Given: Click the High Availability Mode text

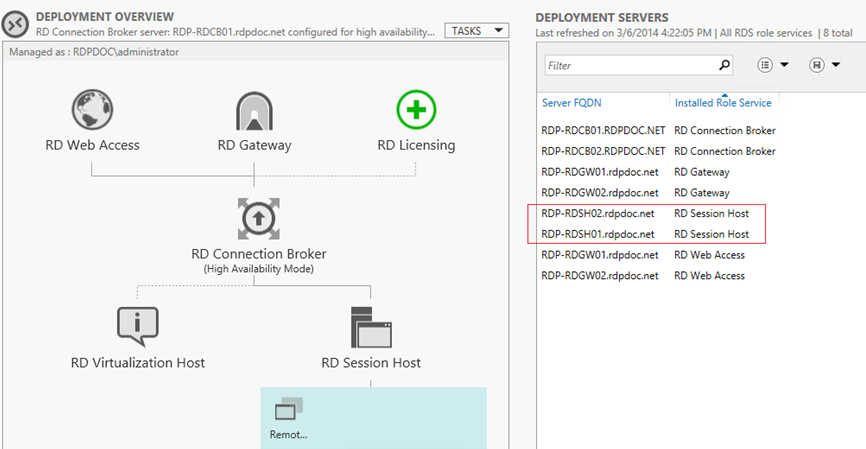Looking at the screenshot, I should point(258,269).
